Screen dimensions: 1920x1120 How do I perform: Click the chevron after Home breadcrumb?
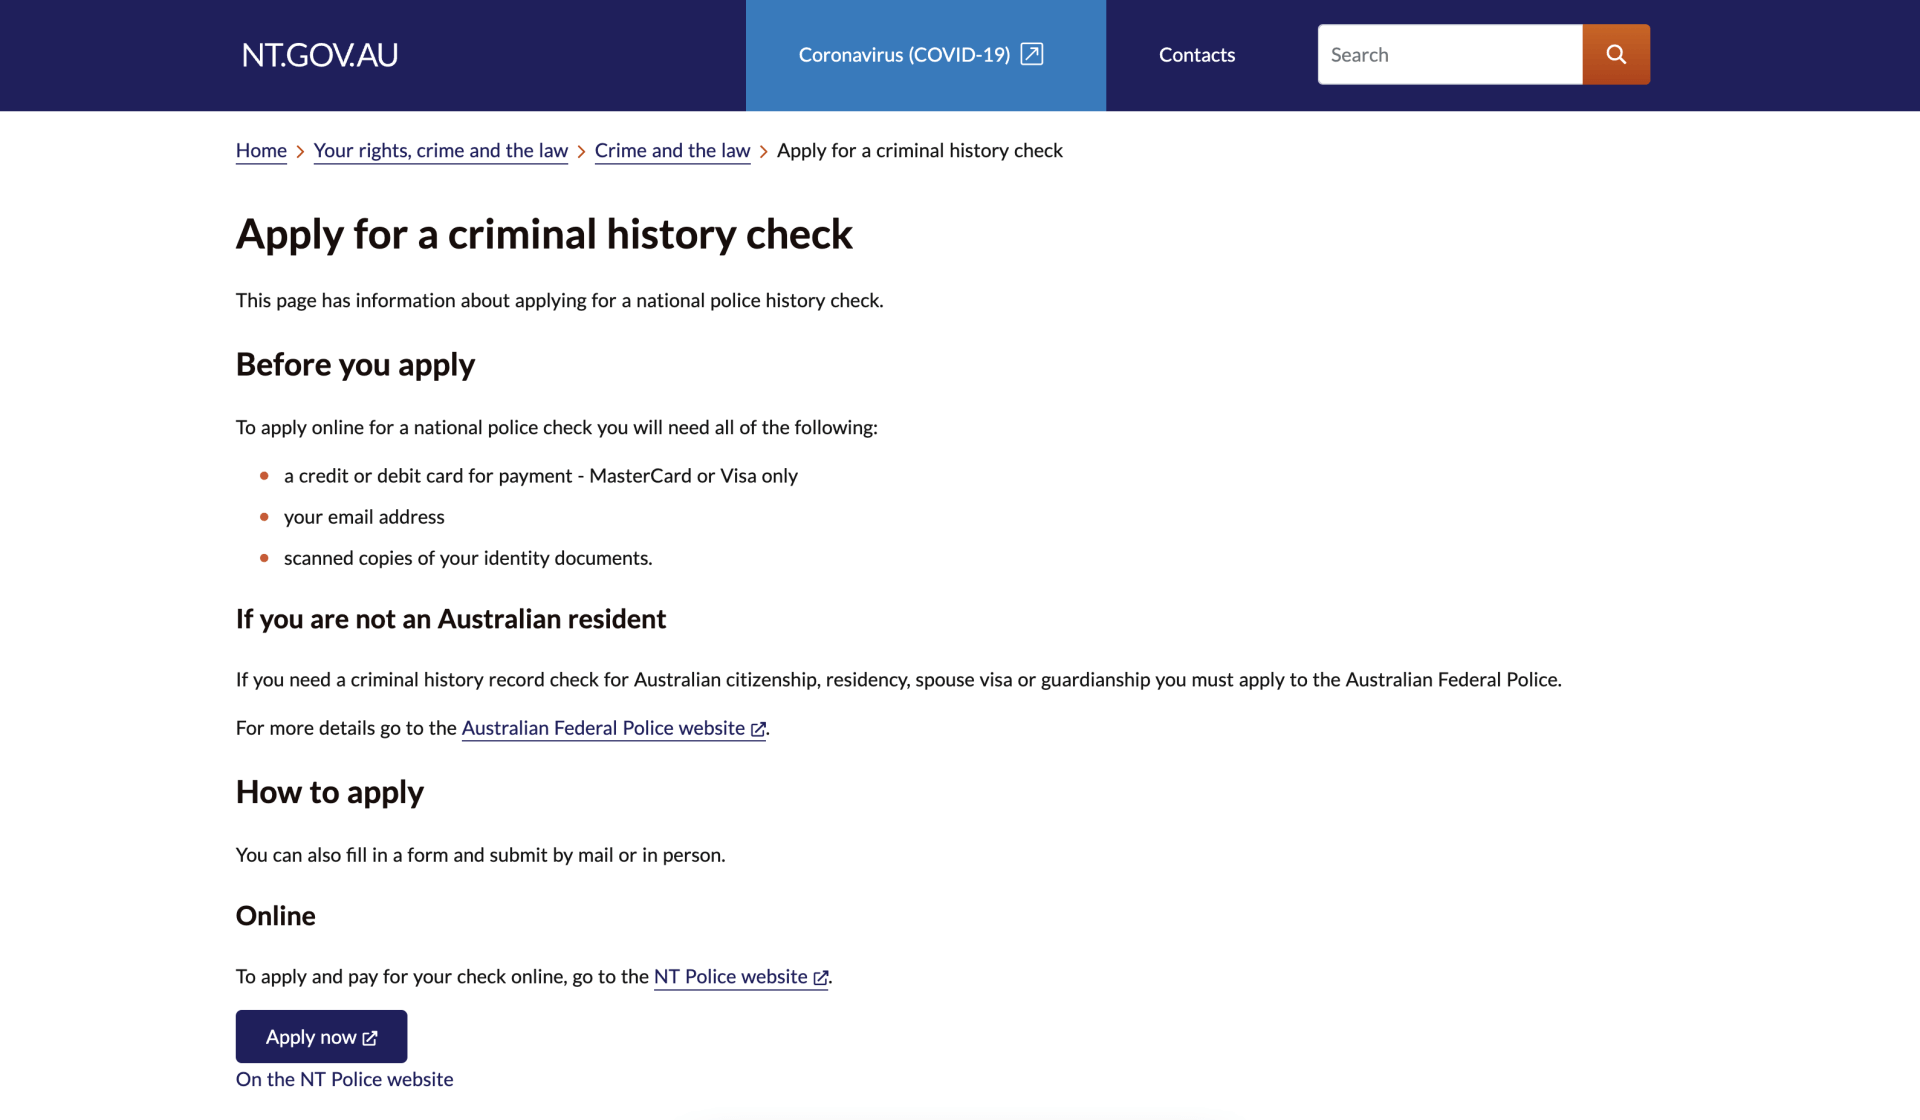click(x=299, y=151)
